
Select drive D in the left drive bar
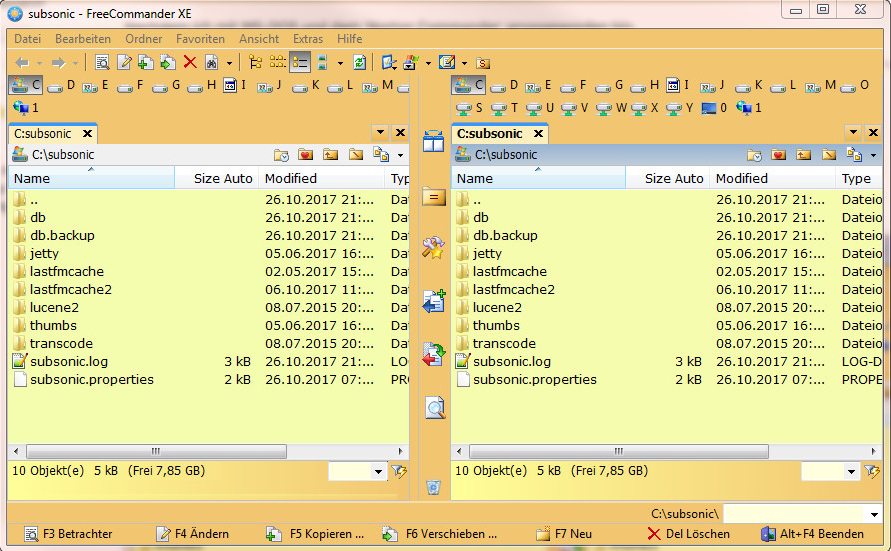61,86
